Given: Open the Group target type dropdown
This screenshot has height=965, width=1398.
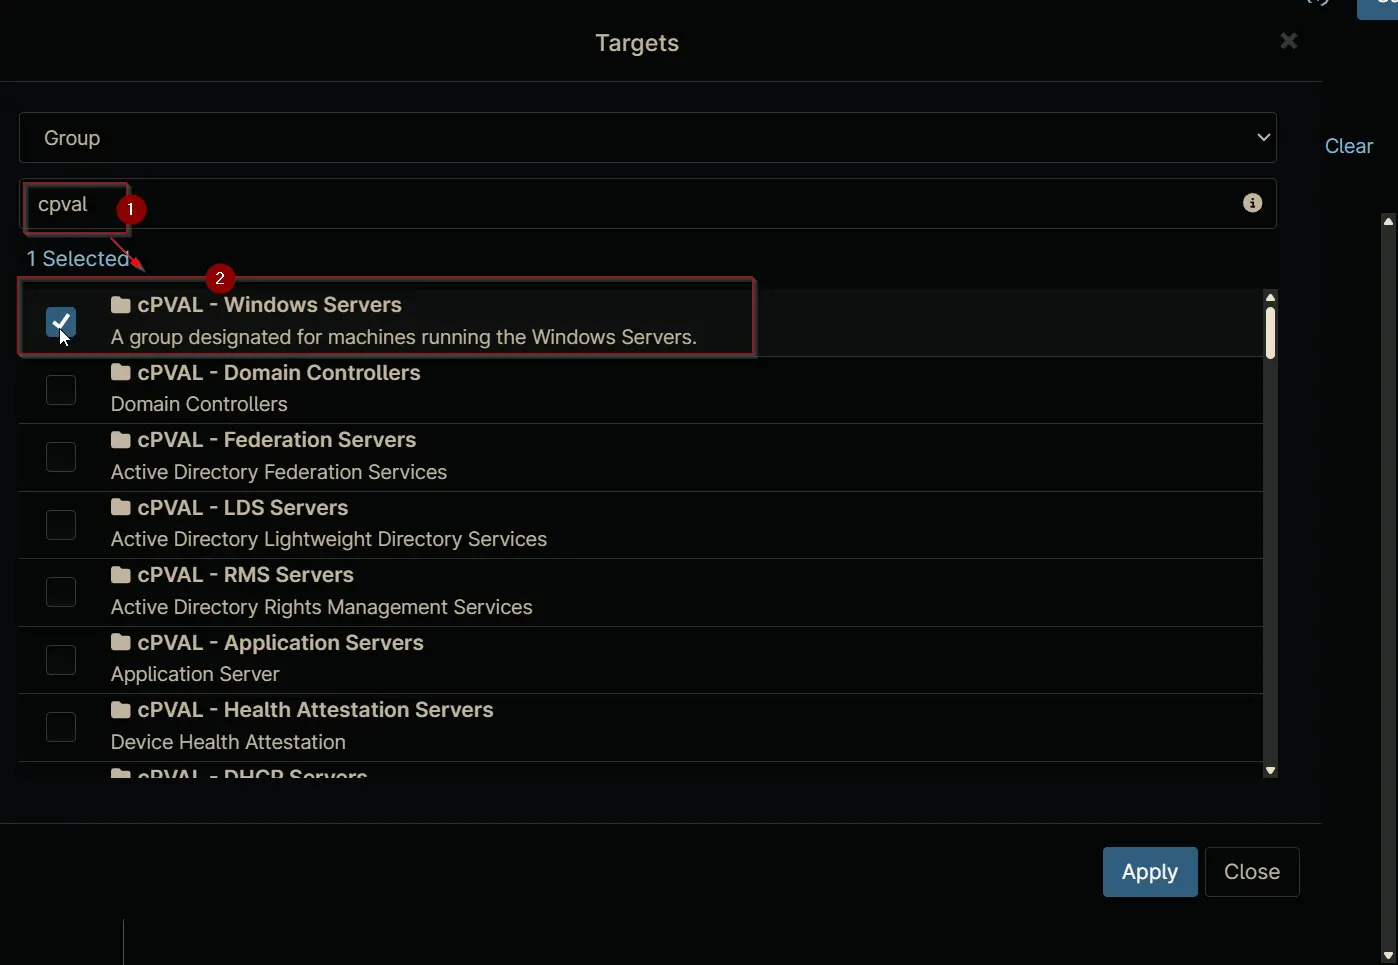Looking at the screenshot, I should [x=648, y=138].
